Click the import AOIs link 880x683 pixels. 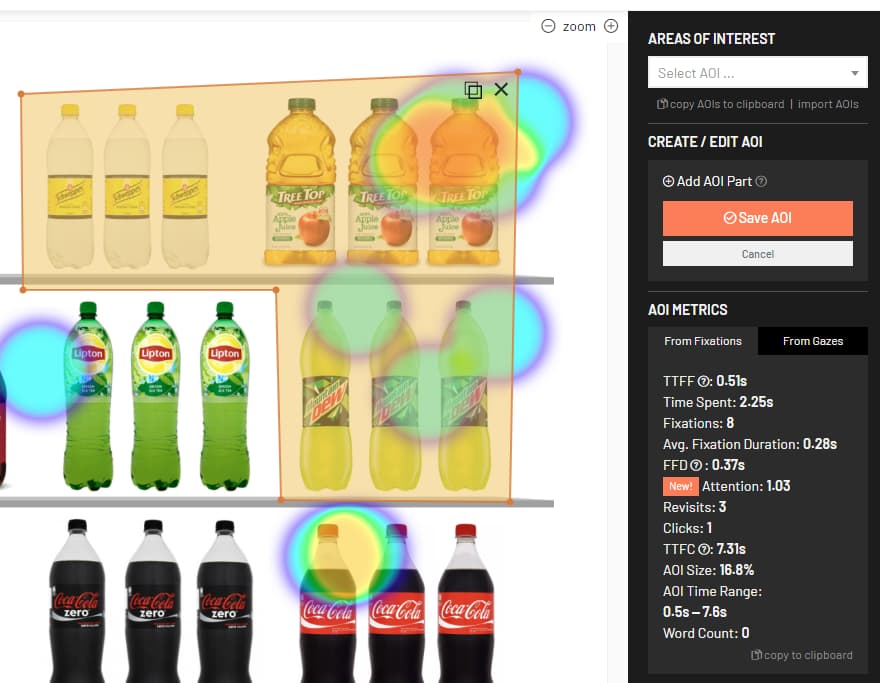(828, 104)
